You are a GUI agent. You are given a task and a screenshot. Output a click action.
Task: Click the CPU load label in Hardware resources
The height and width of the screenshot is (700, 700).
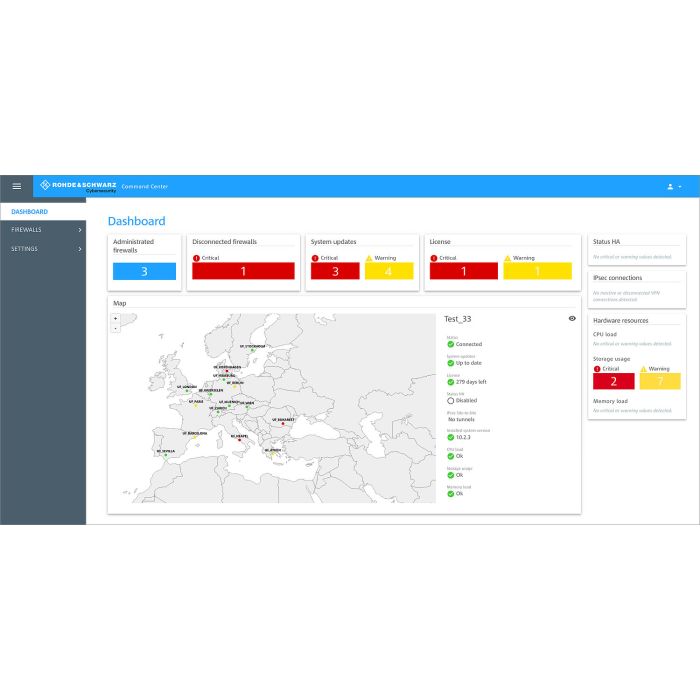point(605,334)
